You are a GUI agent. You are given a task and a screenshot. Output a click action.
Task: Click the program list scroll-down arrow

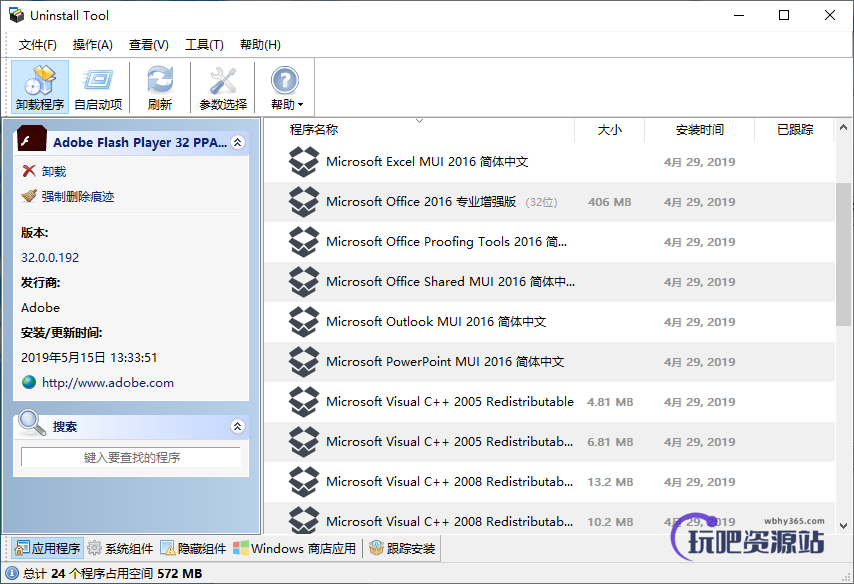844,526
